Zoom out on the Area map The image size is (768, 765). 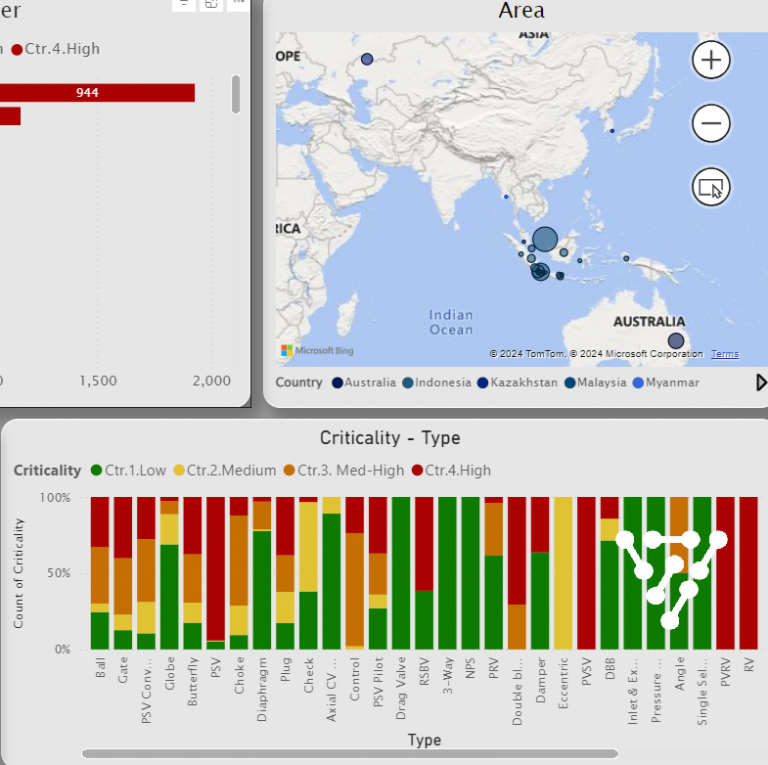click(x=711, y=124)
